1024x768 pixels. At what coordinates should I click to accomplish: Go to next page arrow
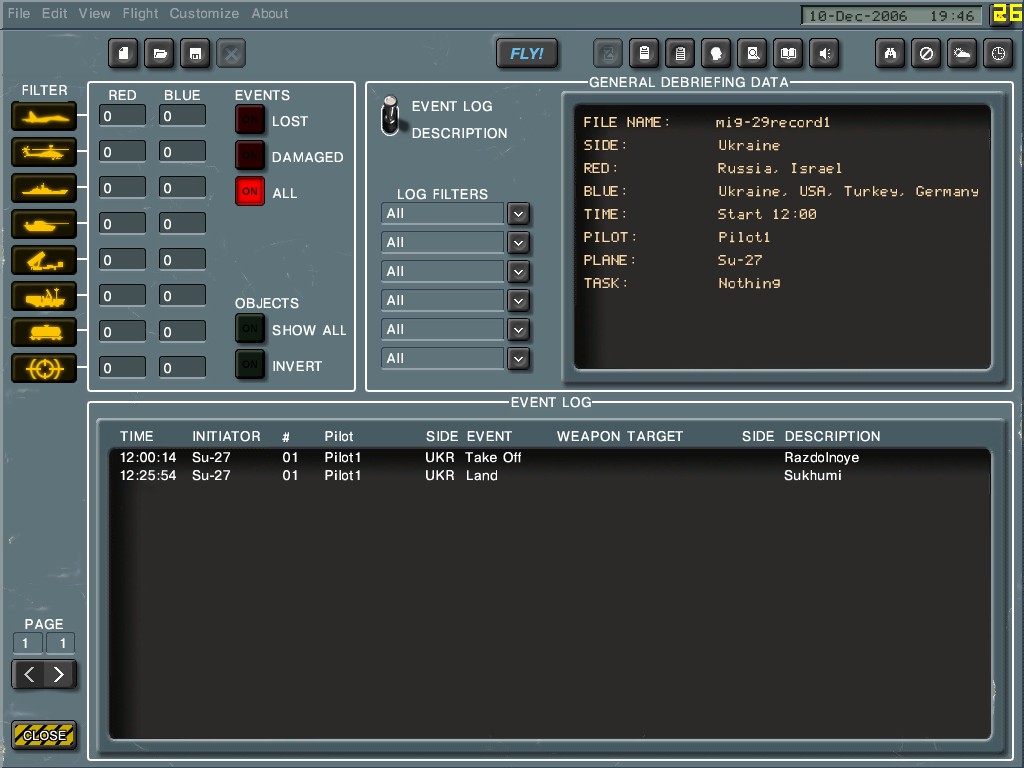[x=59, y=674]
